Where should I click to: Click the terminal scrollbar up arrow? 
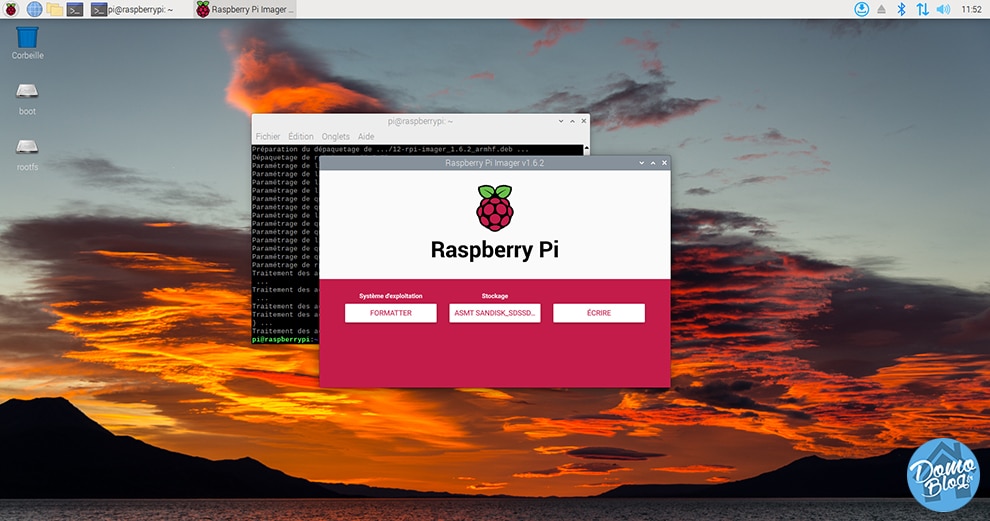587,149
